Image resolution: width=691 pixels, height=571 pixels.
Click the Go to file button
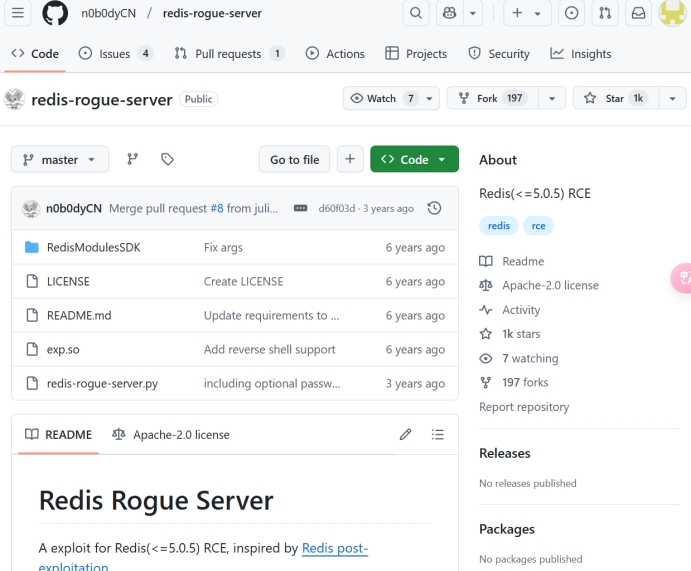tap(294, 159)
